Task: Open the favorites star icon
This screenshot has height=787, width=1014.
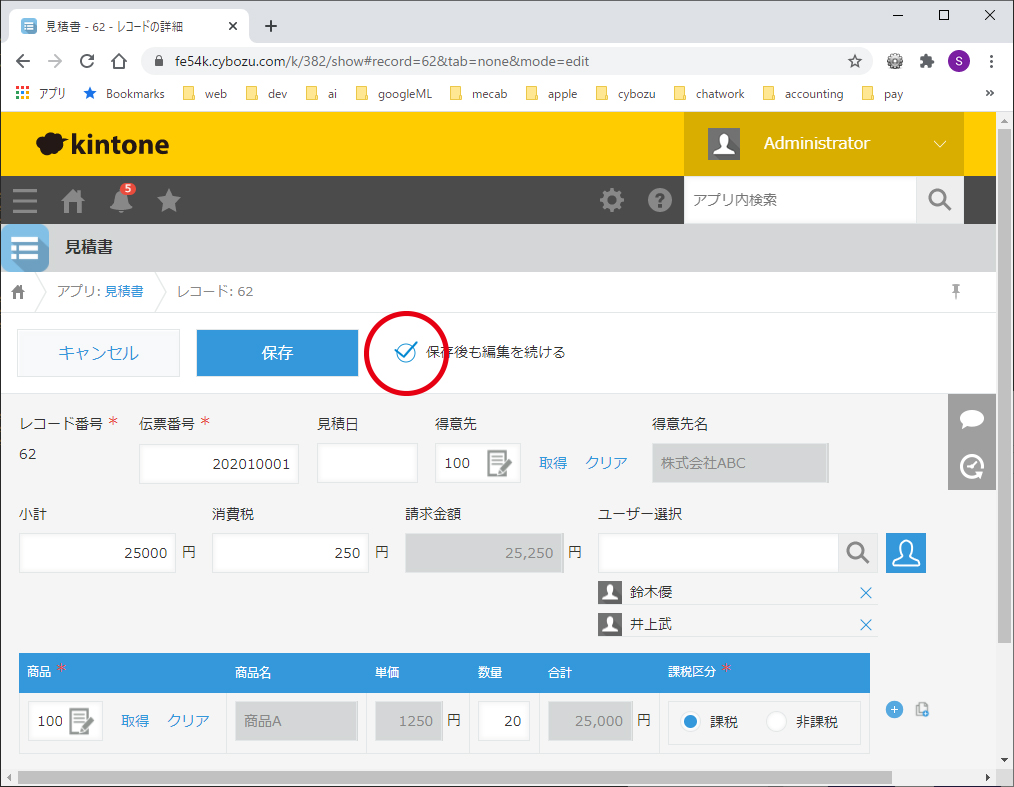Action: pos(169,201)
